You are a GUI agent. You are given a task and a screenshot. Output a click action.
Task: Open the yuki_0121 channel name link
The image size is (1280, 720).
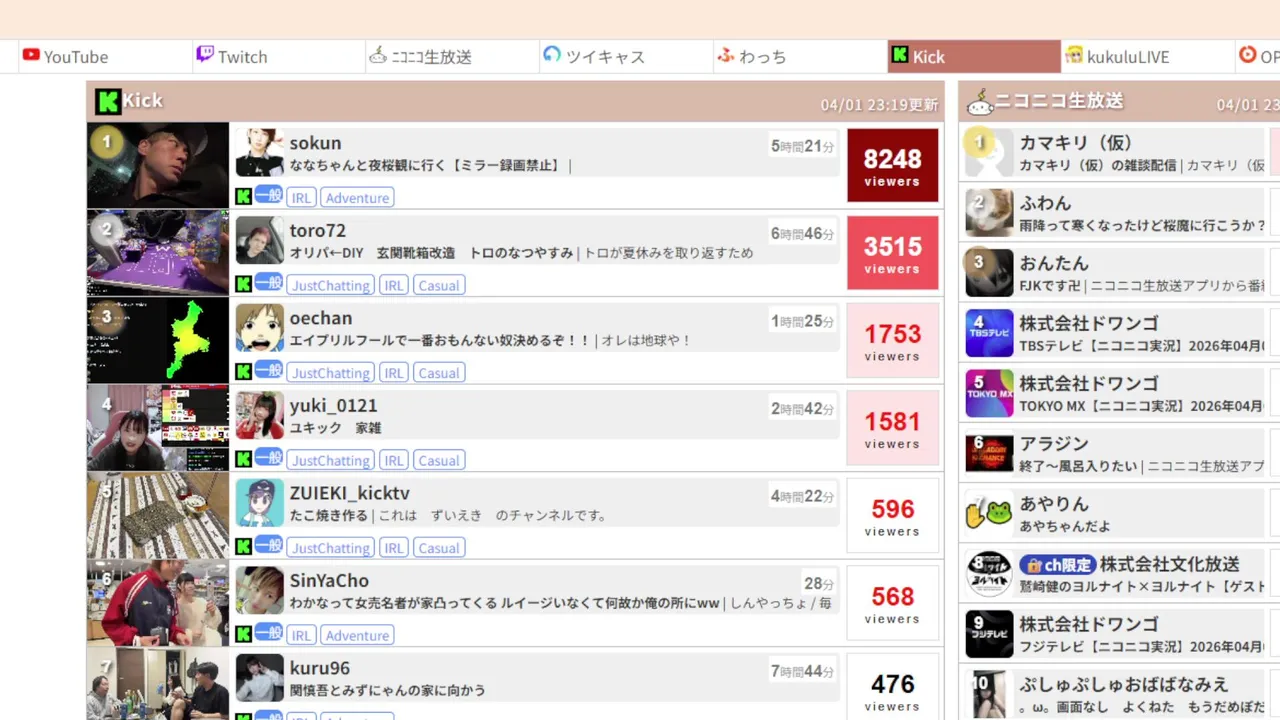point(334,406)
